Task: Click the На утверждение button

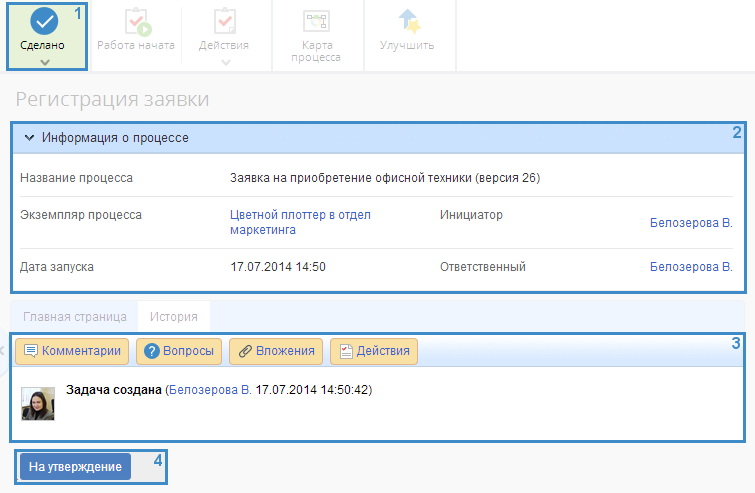Action: pyautogui.click(x=75, y=467)
